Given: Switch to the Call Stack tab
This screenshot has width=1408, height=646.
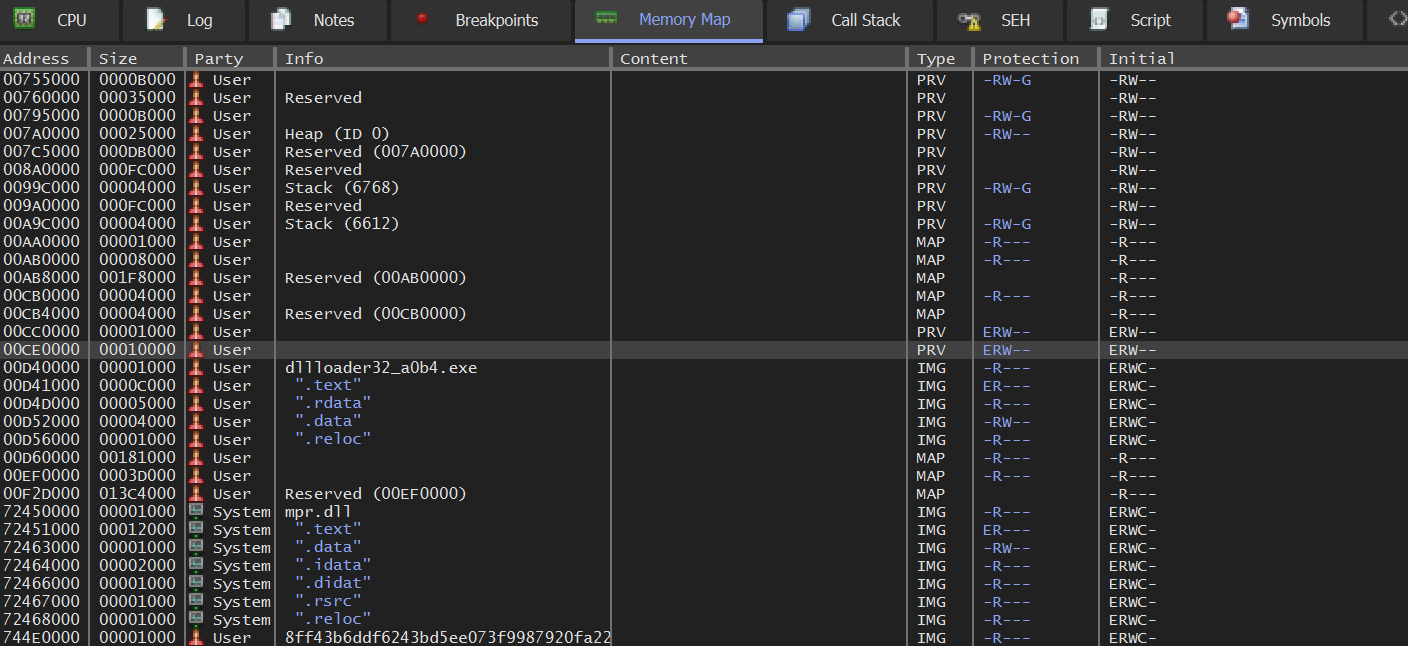Looking at the screenshot, I should [x=865, y=20].
